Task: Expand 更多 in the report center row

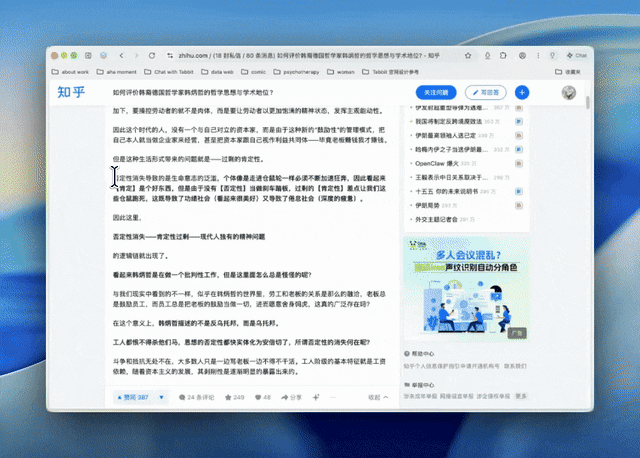Action: tap(521, 396)
